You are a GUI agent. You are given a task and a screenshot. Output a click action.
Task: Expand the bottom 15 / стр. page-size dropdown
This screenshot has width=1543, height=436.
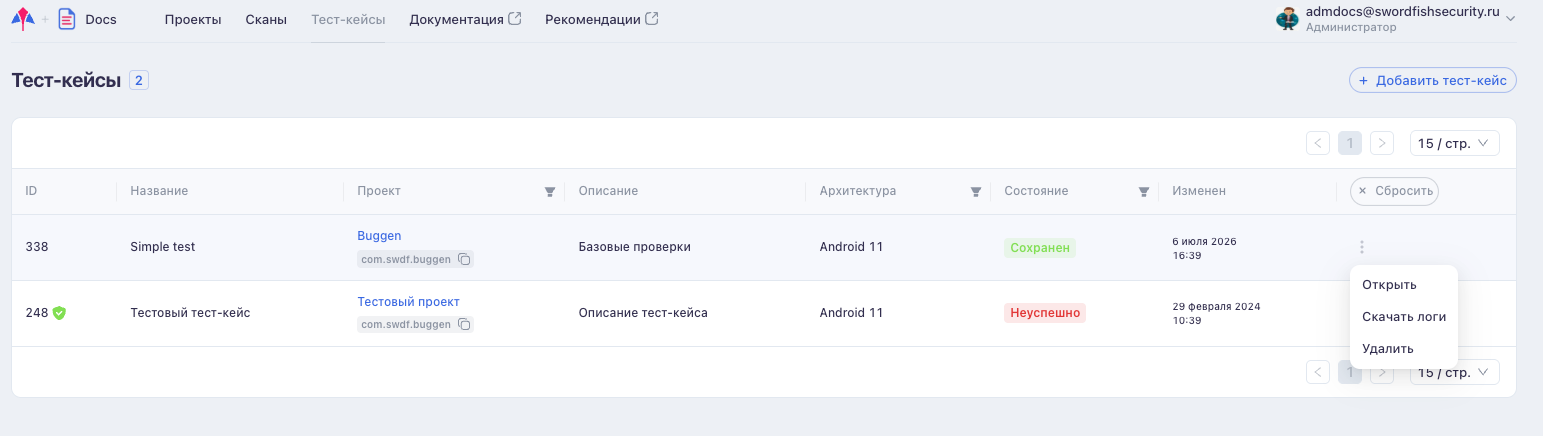[1455, 372]
